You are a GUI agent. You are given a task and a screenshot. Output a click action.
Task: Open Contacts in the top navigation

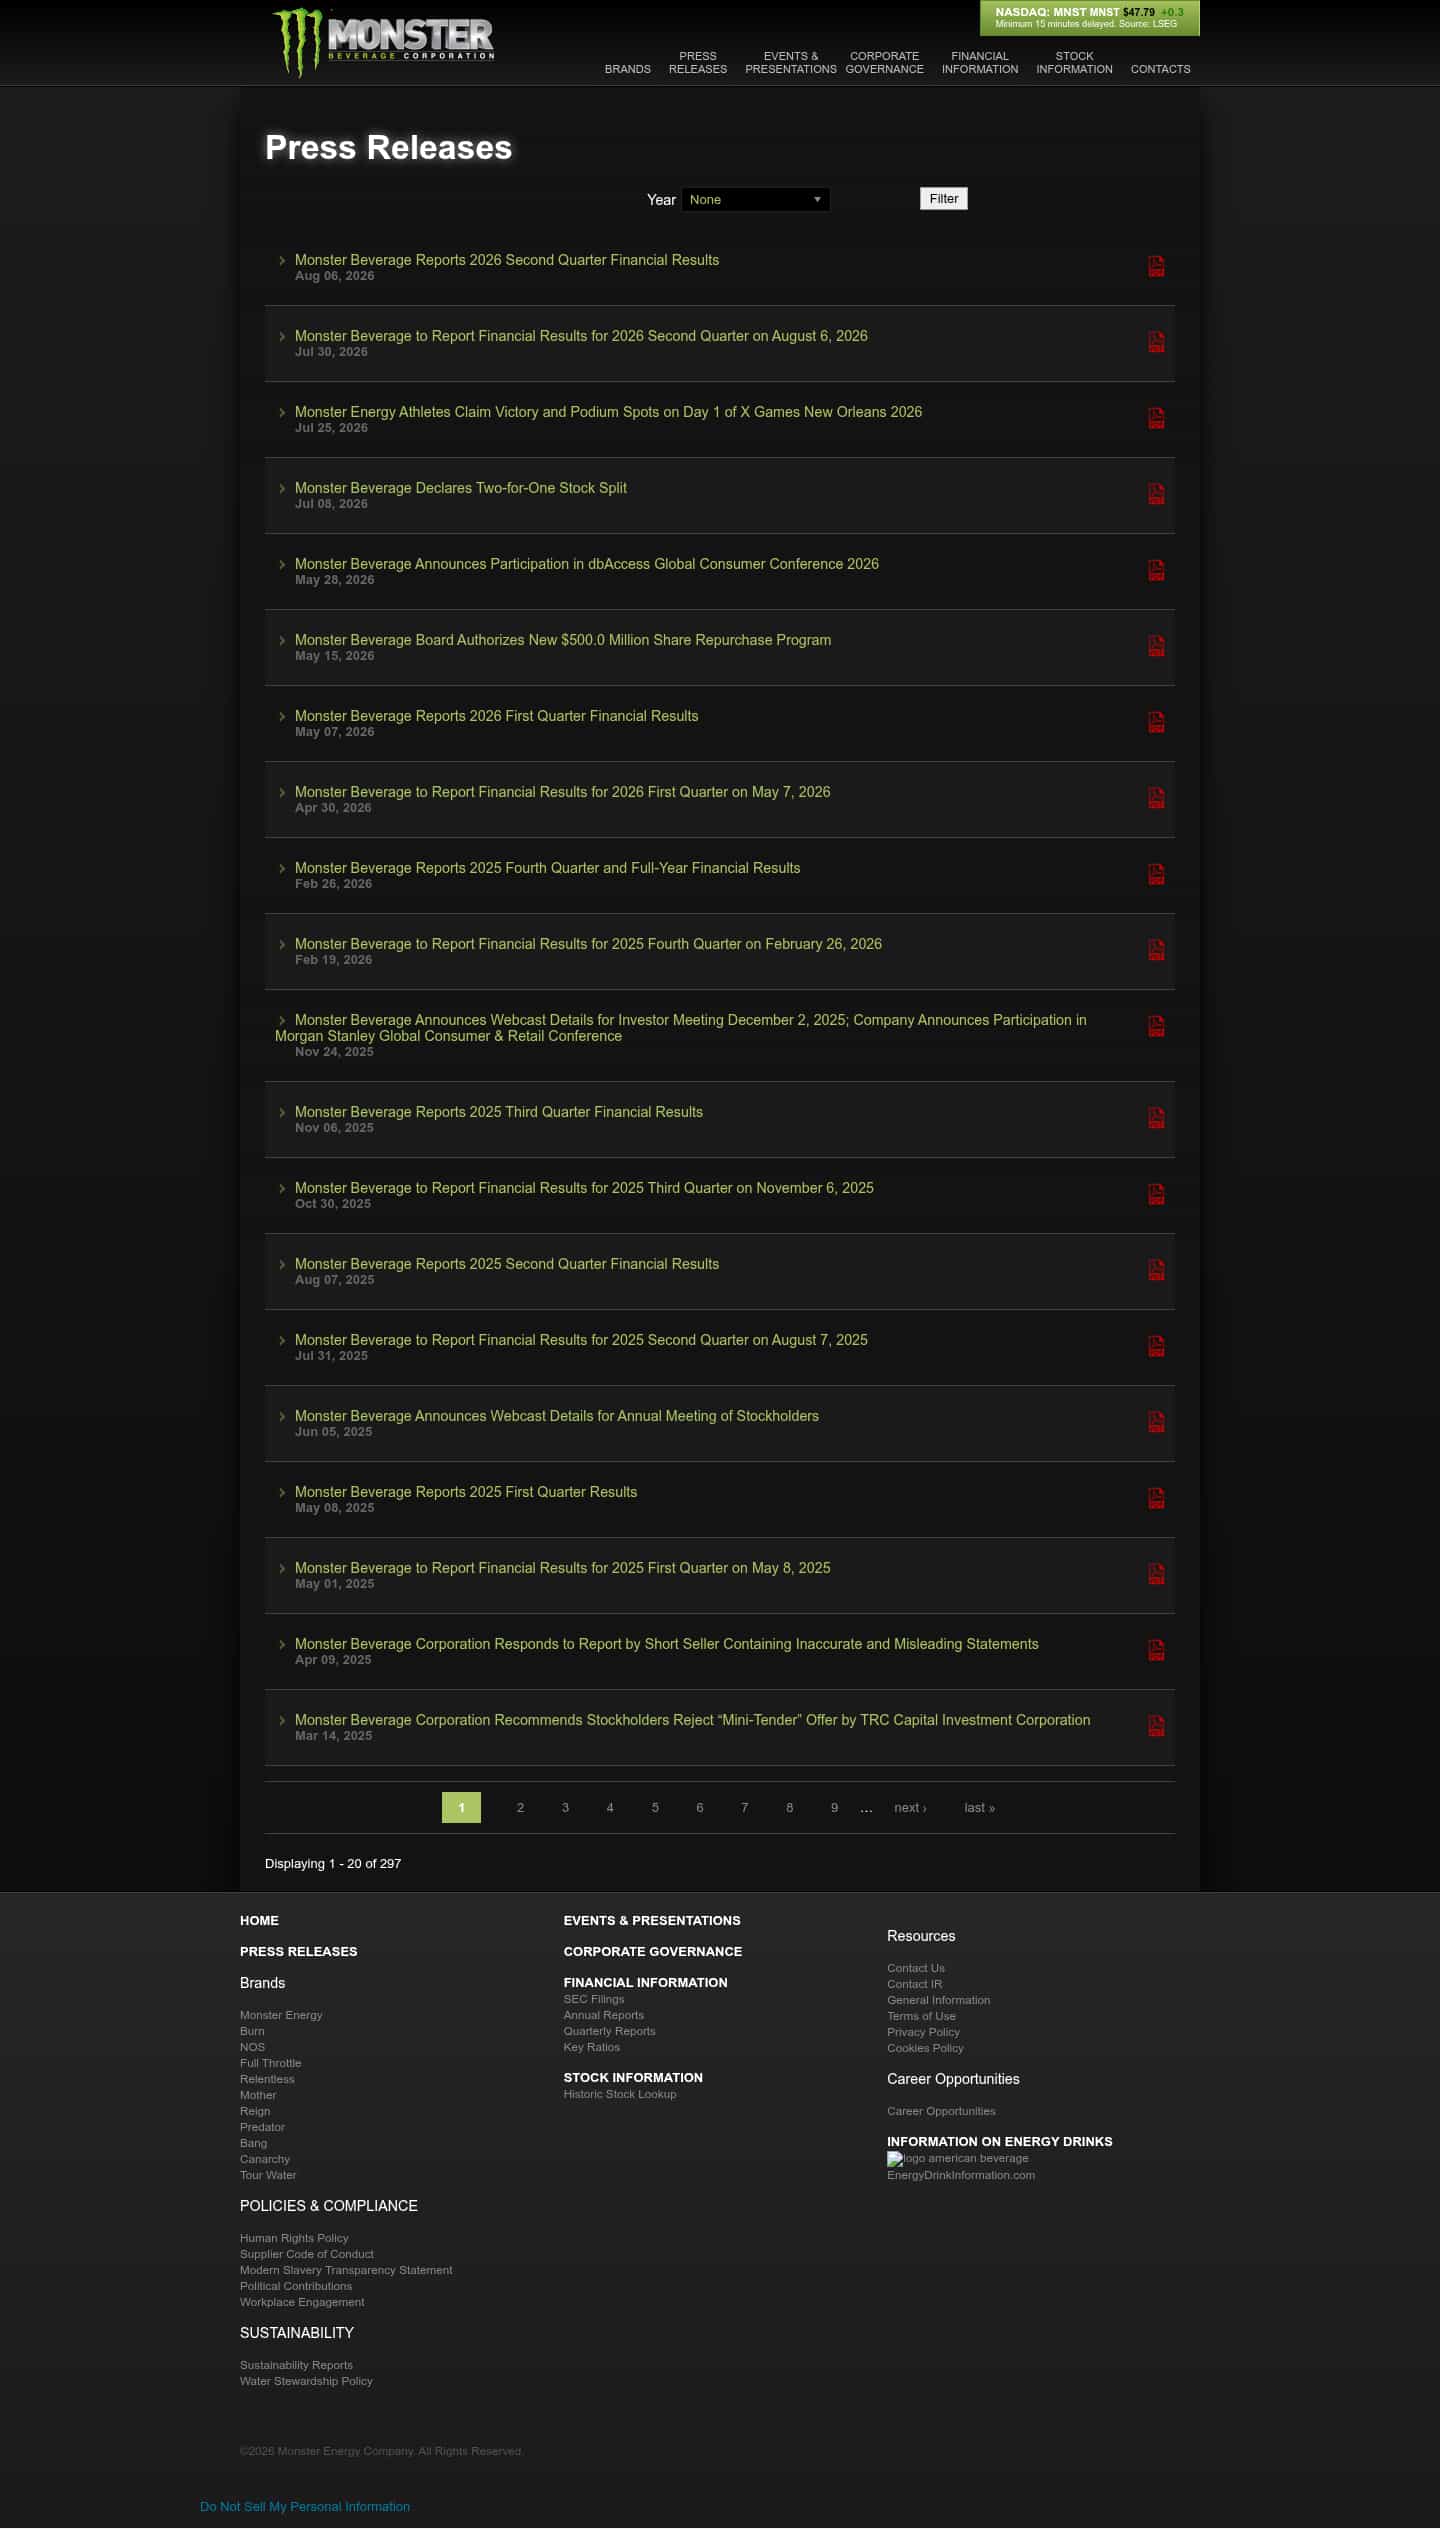1160,69
